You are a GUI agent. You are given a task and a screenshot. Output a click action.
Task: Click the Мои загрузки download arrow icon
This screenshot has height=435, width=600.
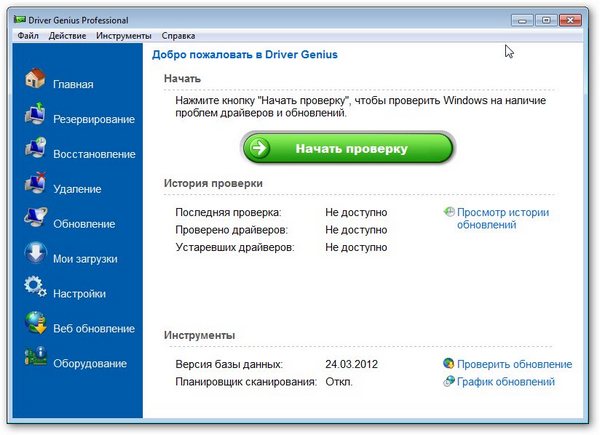click(34, 254)
